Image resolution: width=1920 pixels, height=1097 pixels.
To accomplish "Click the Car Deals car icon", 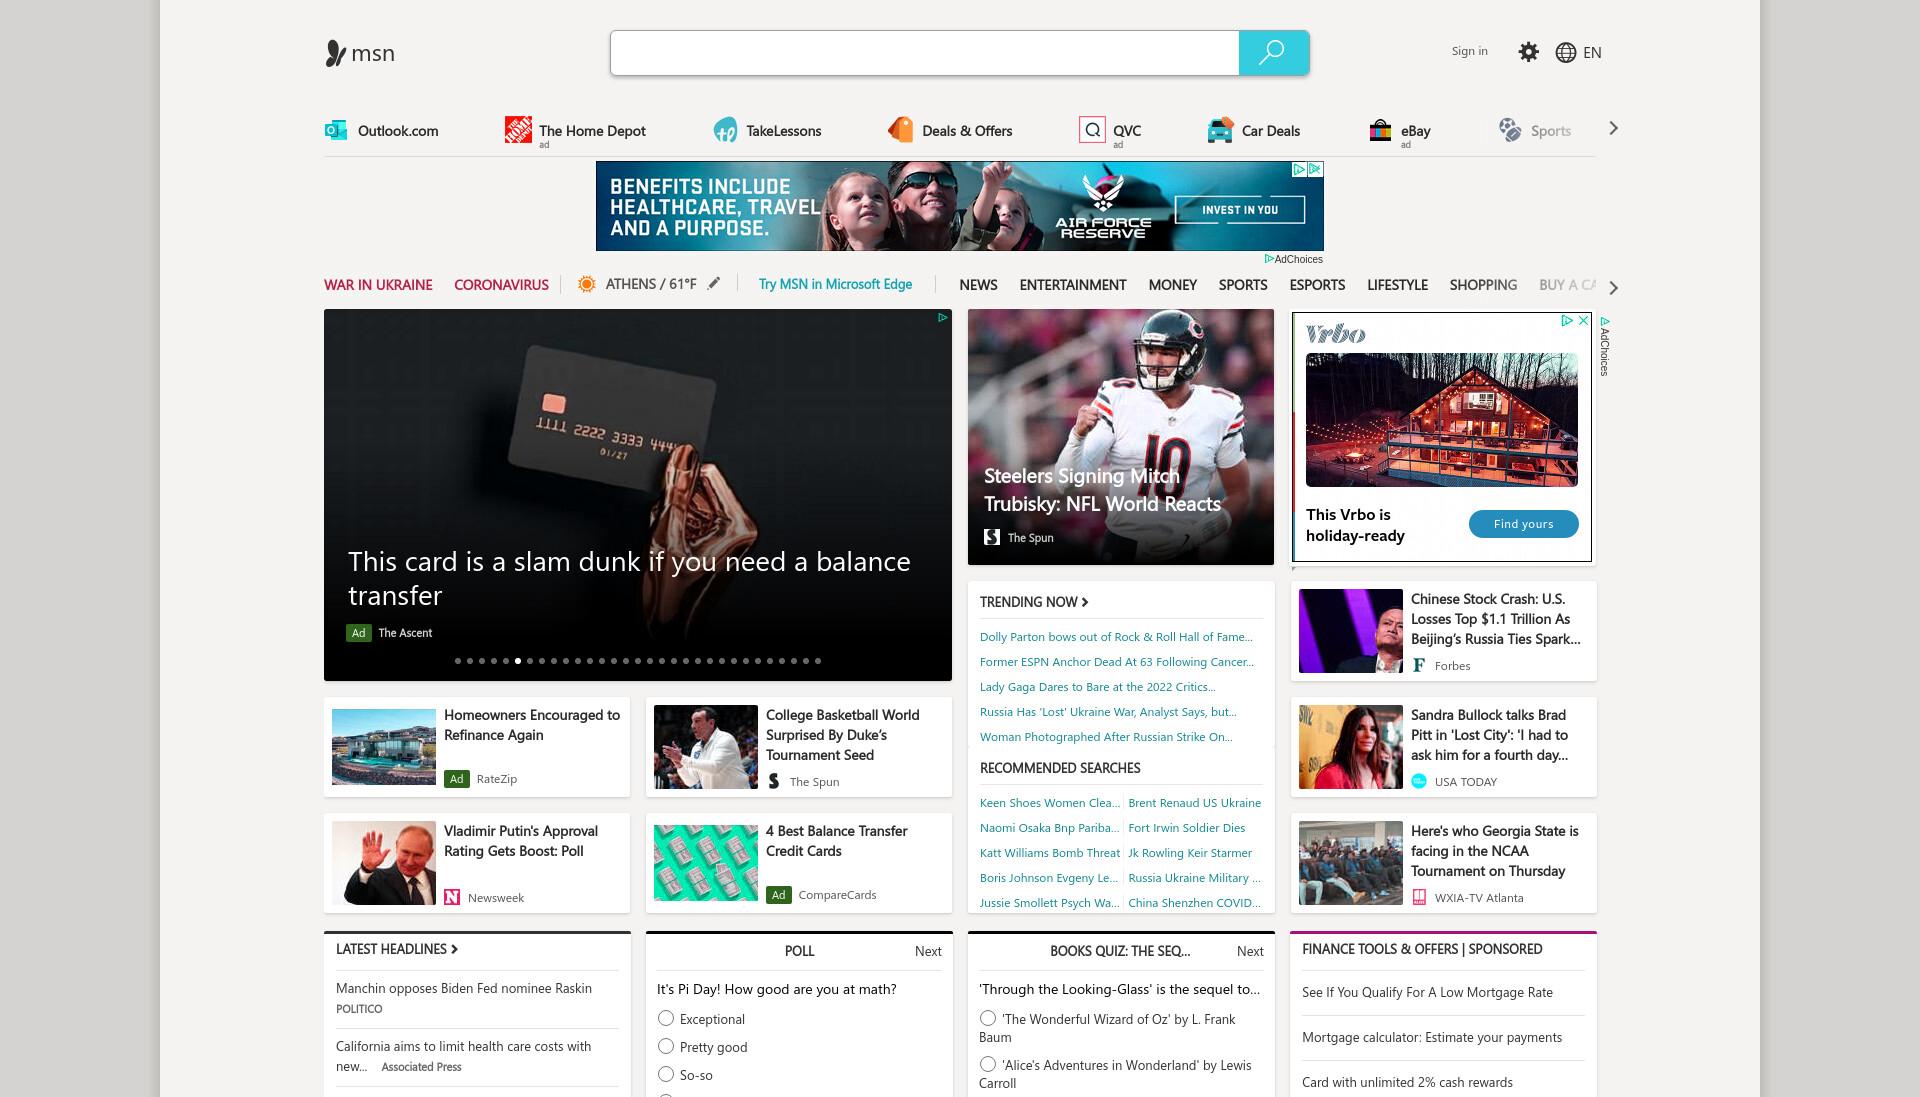I will tap(1220, 130).
